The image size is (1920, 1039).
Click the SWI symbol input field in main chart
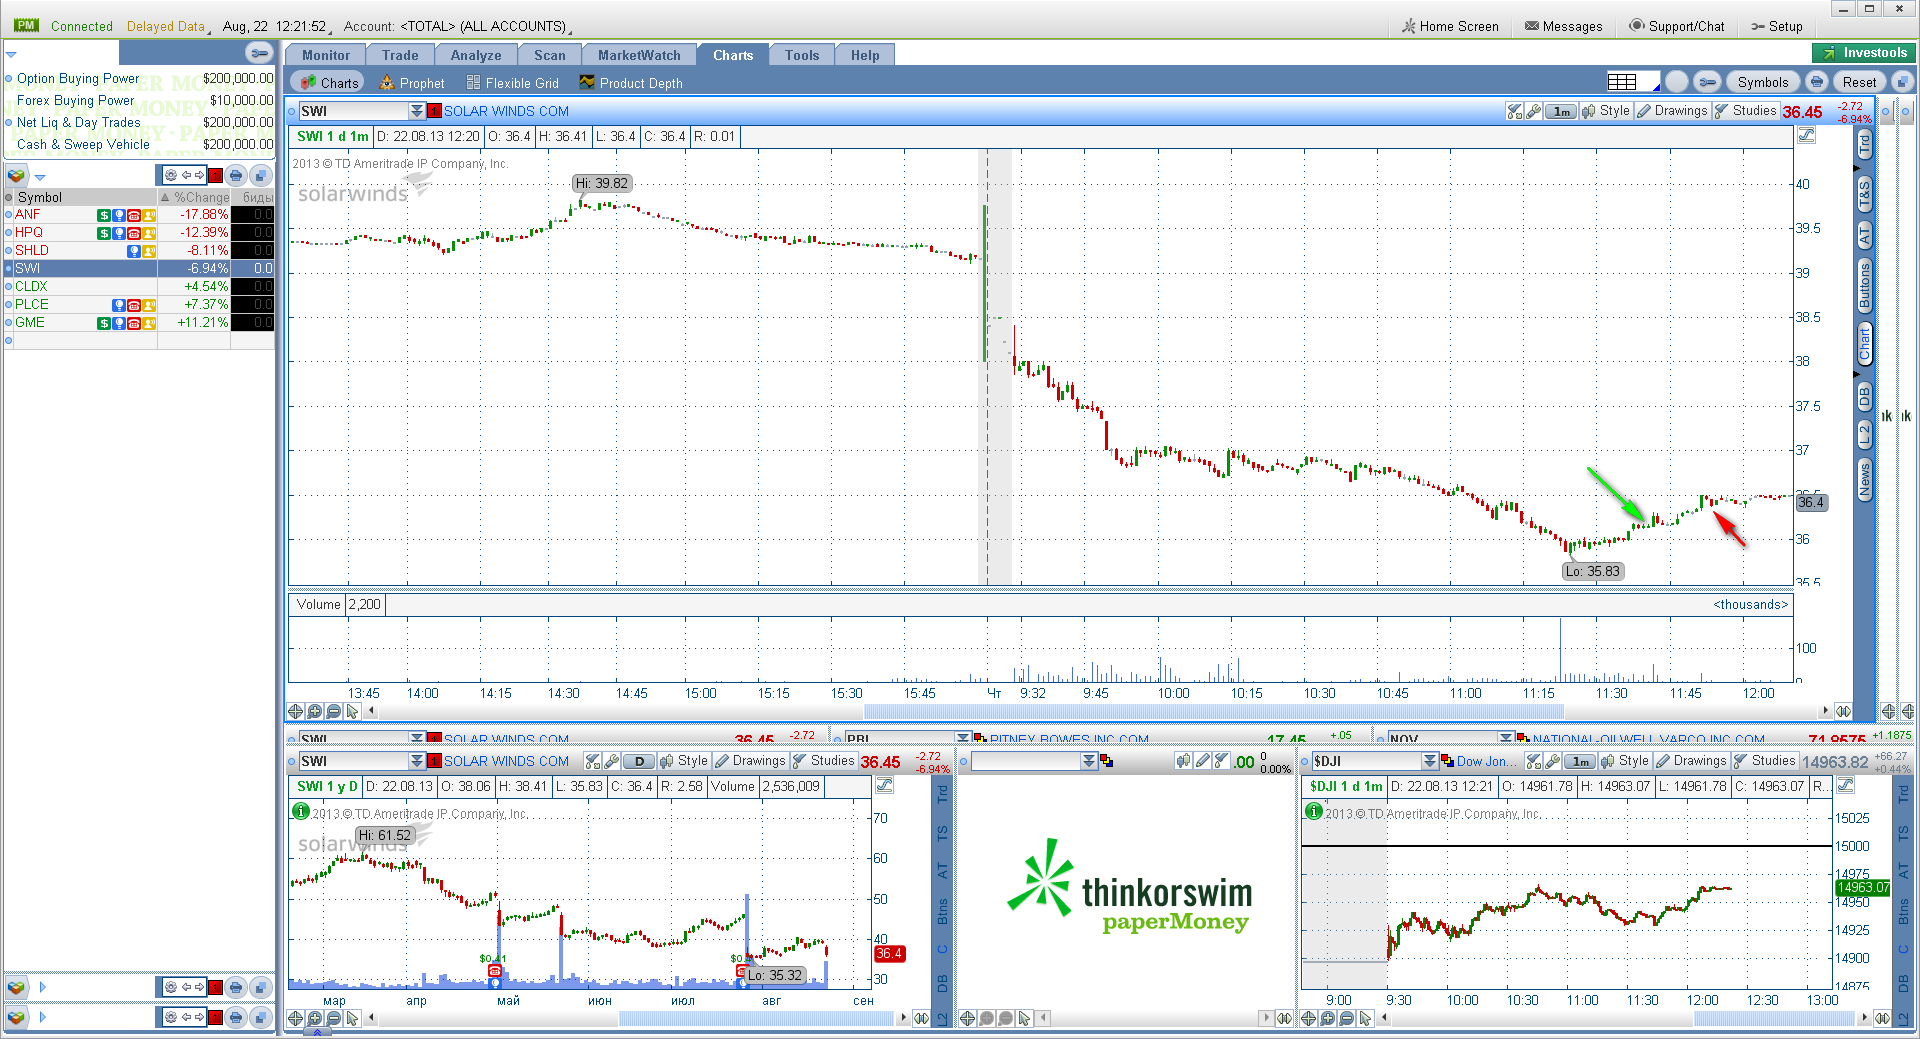point(353,111)
